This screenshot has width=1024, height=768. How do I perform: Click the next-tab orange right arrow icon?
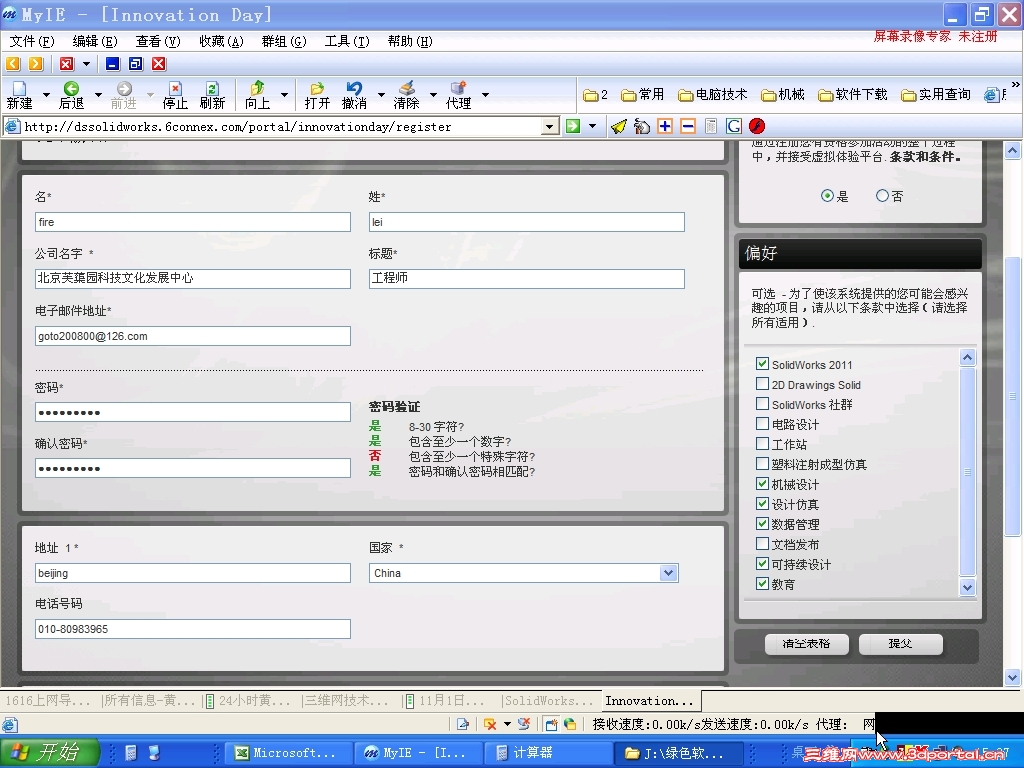36,63
